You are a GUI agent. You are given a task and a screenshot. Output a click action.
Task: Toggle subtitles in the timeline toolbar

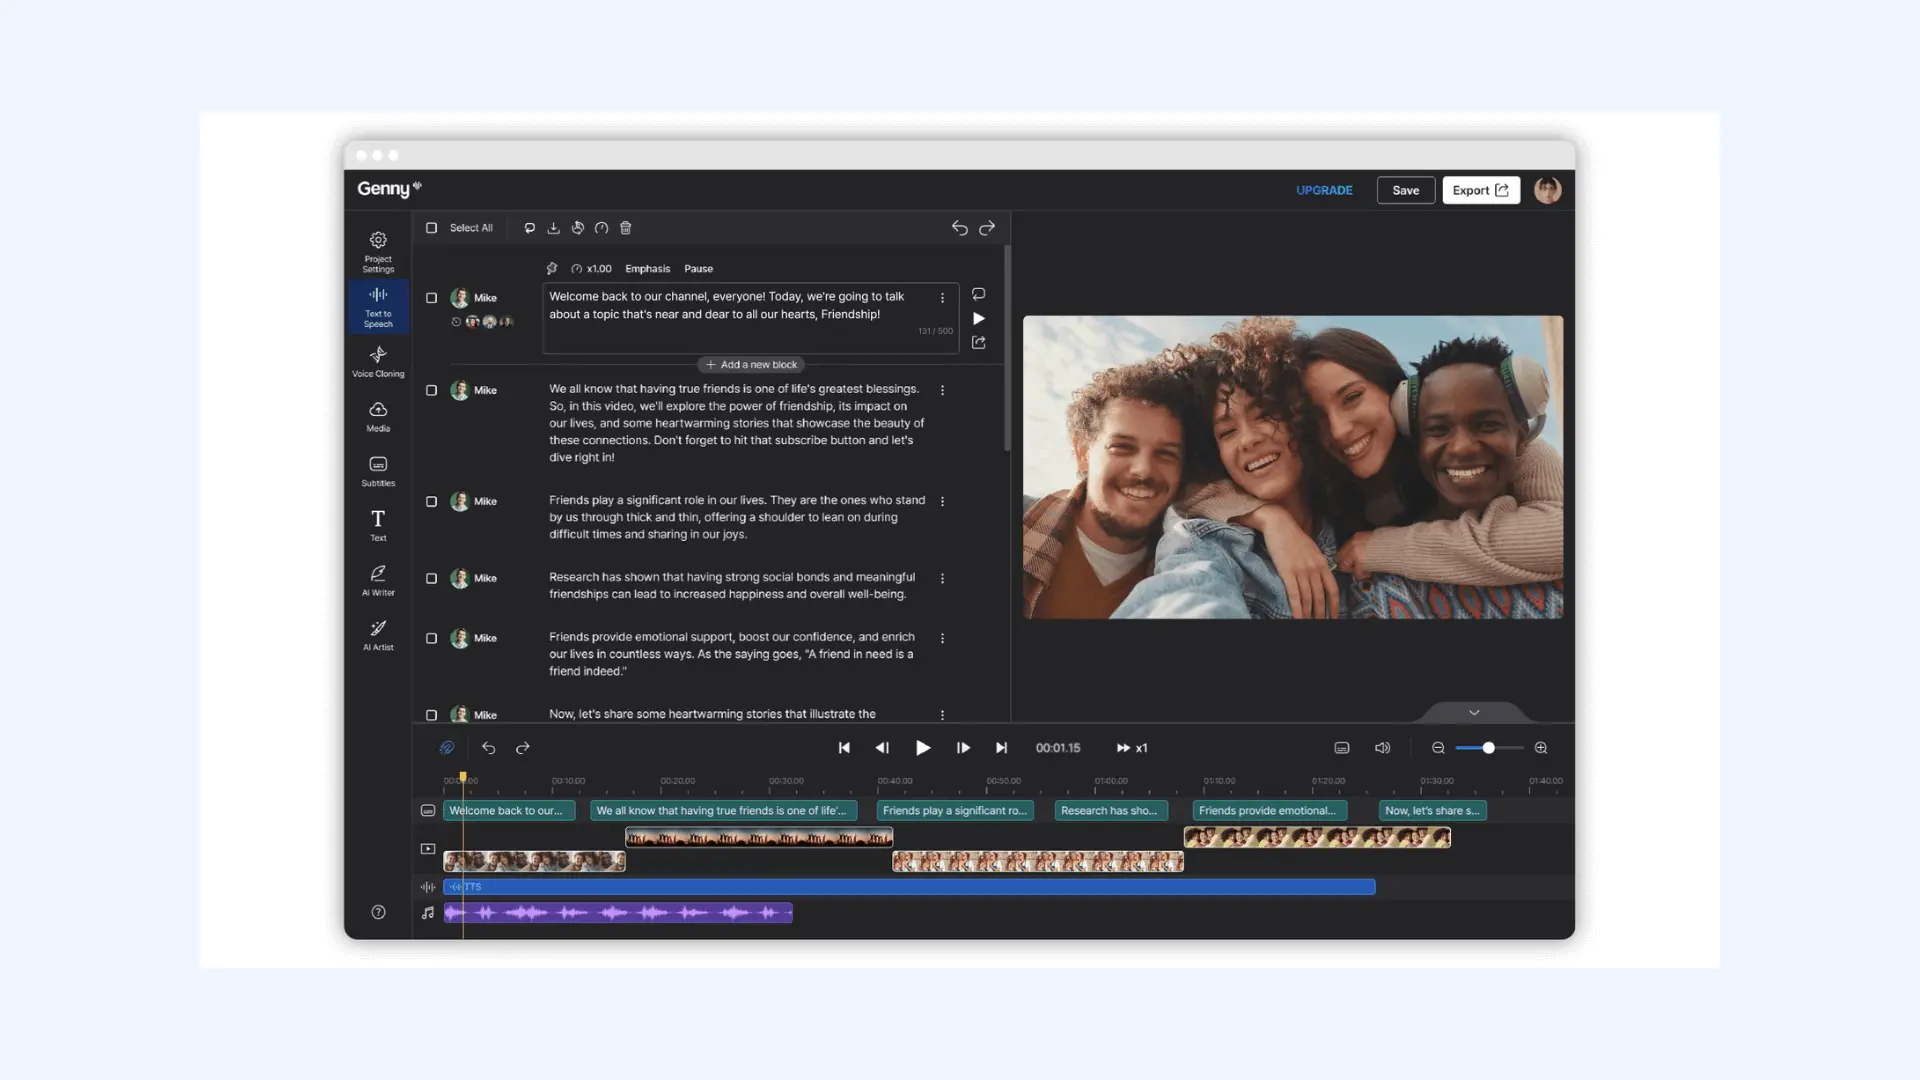(x=1341, y=747)
